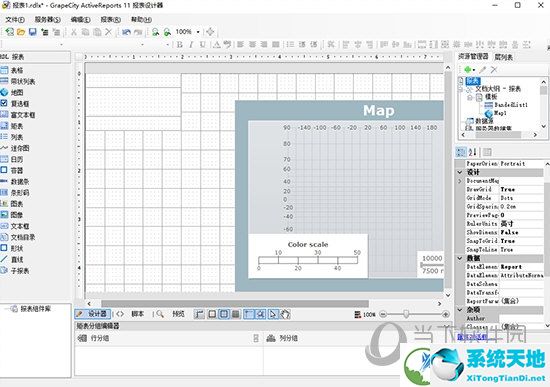Expand the DocumentMap property

(460, 181)
